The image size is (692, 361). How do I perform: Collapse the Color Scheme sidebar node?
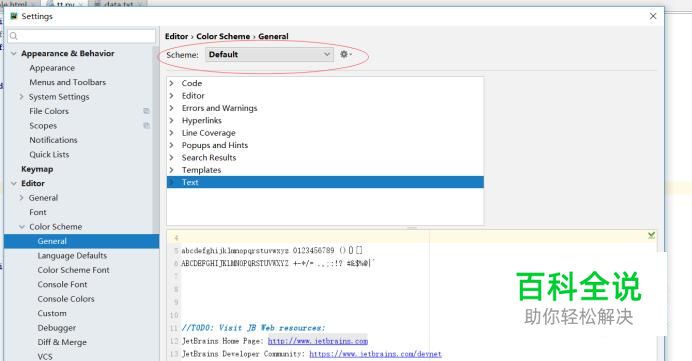click(x=22, y=226)
